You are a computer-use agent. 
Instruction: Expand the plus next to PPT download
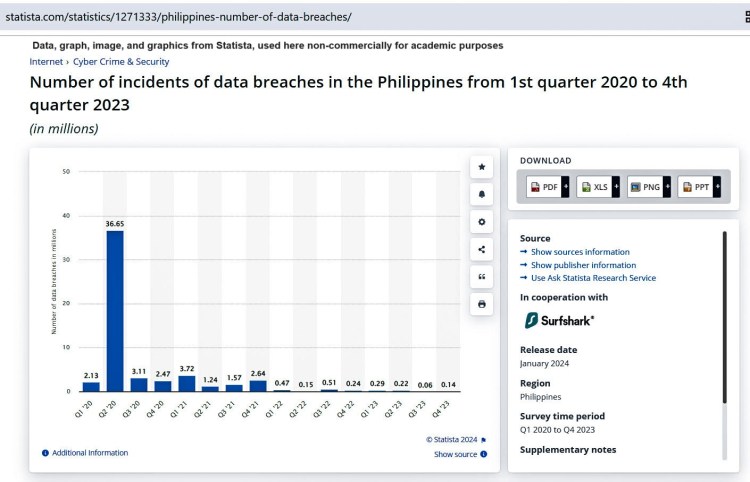(717, 187)
